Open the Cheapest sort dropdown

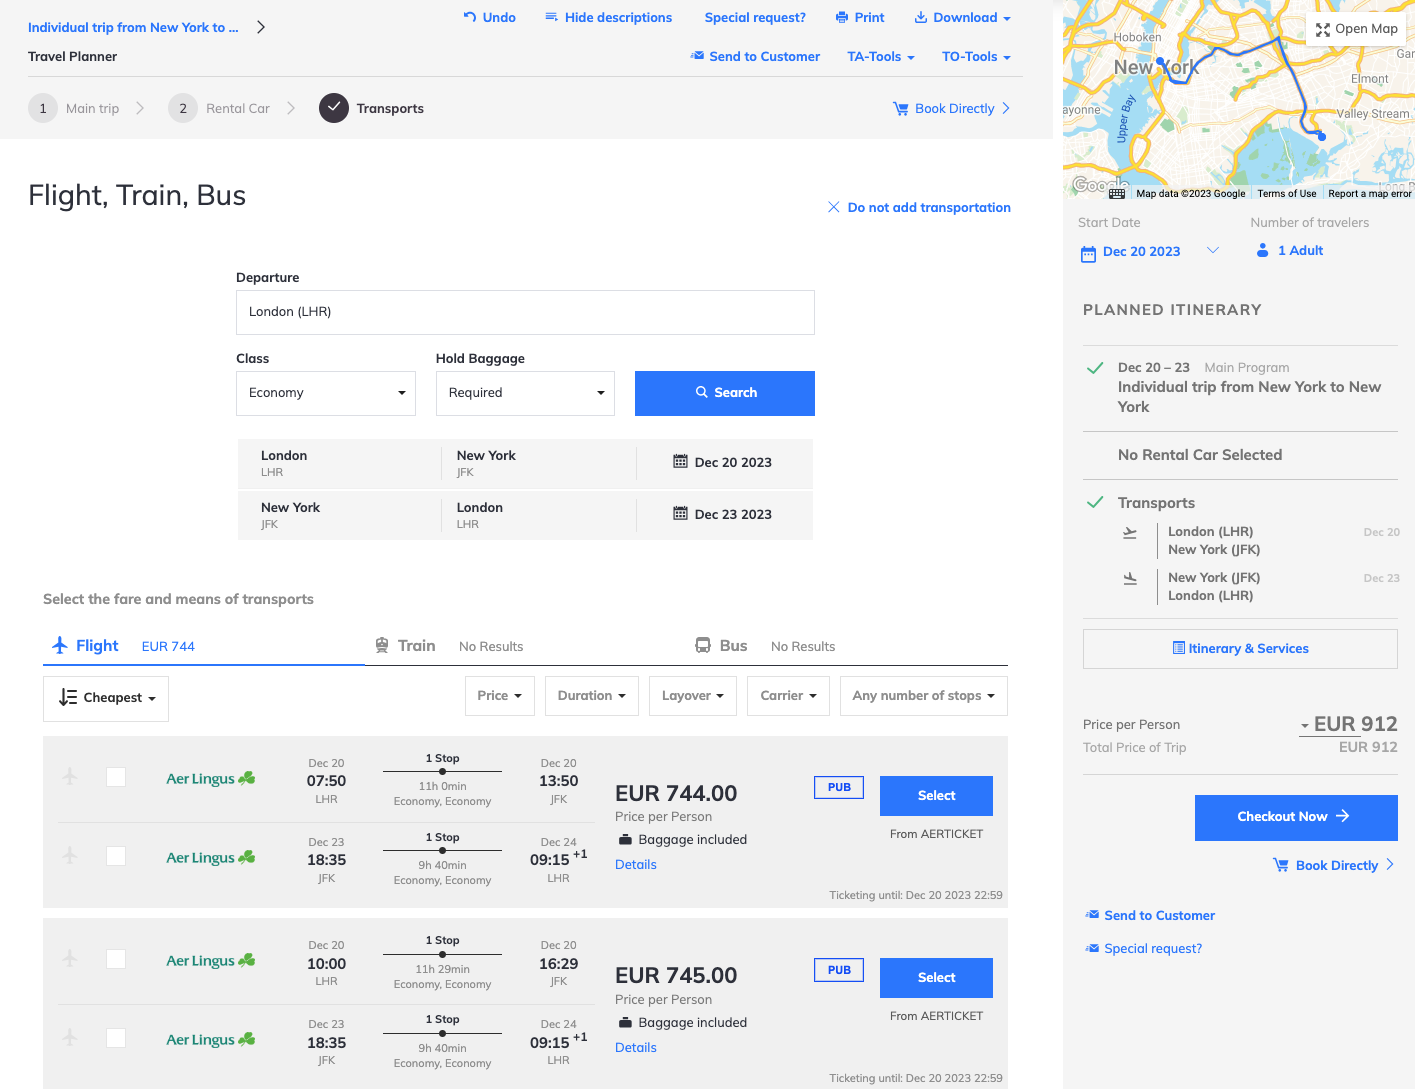pyautogui.click(x=106, y=698)
